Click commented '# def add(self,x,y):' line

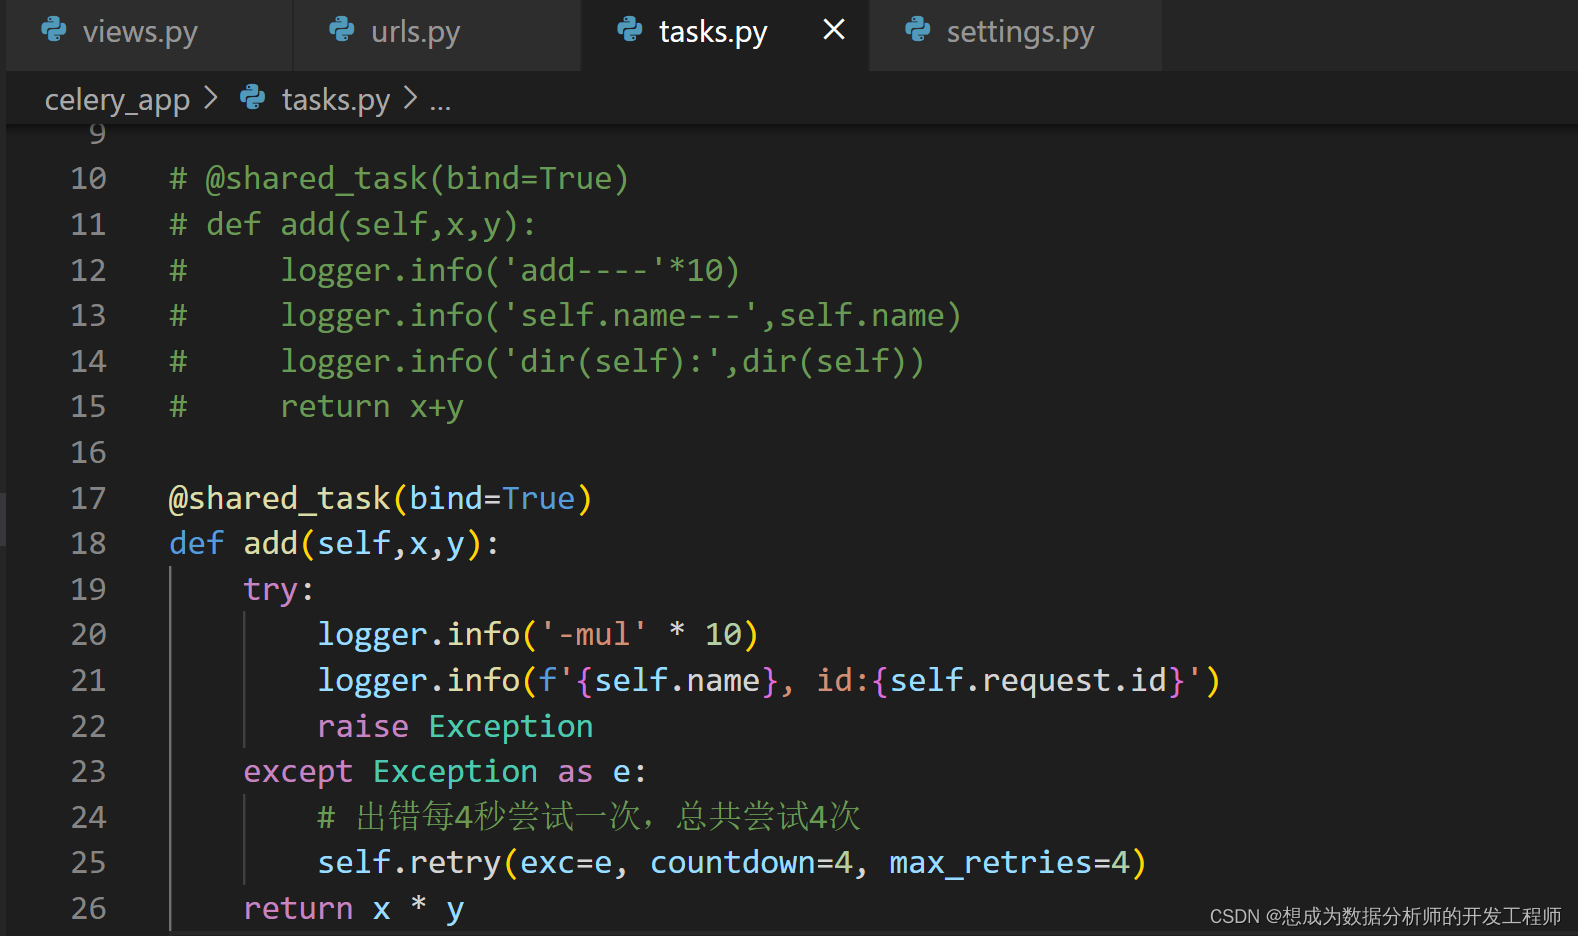[x=353, y=224]
